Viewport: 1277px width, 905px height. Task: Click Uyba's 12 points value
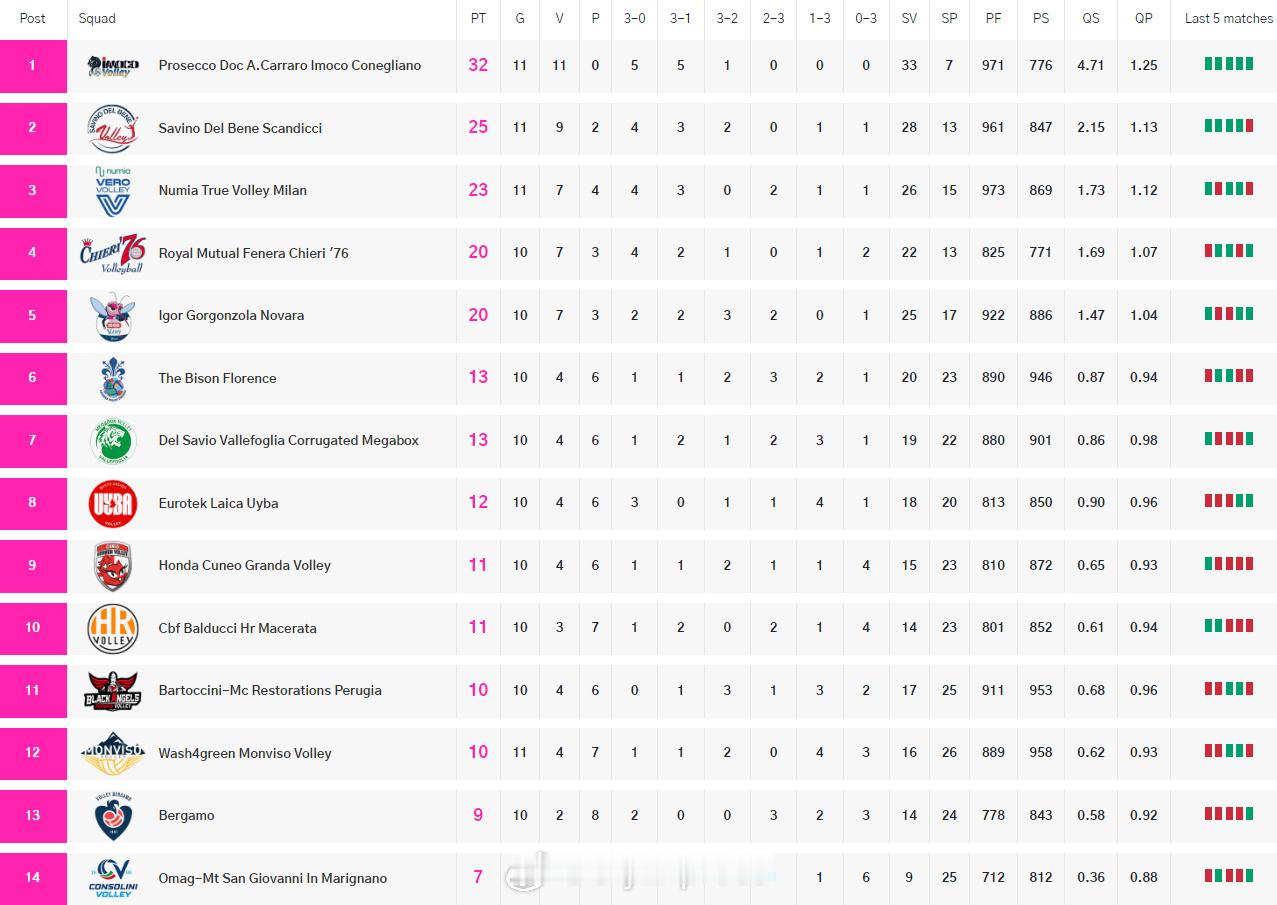pos(479,502)
